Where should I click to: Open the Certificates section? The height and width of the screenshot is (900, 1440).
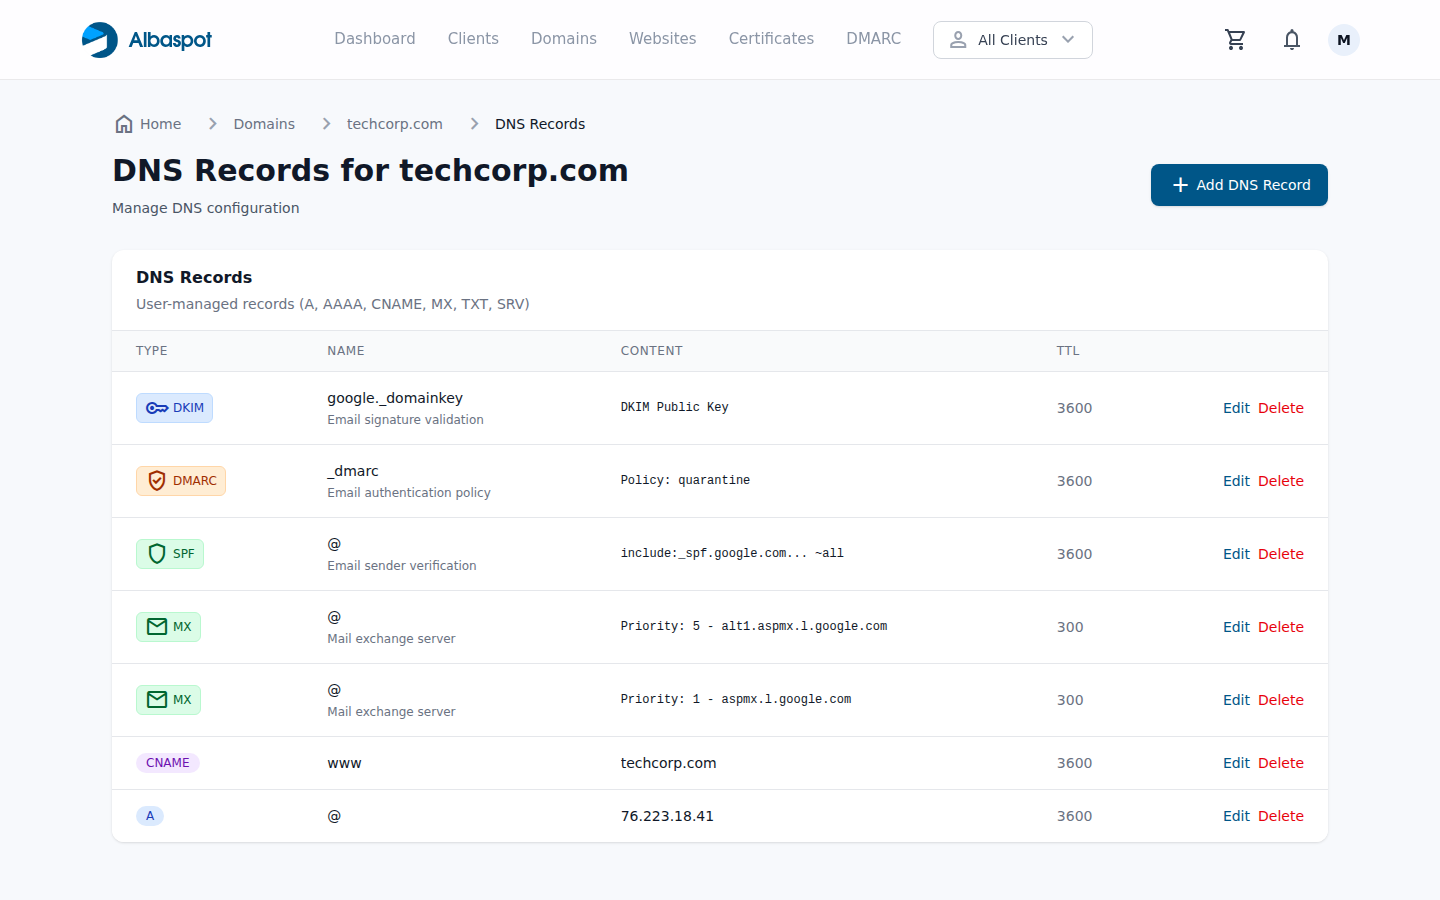[x=770, y=39]
